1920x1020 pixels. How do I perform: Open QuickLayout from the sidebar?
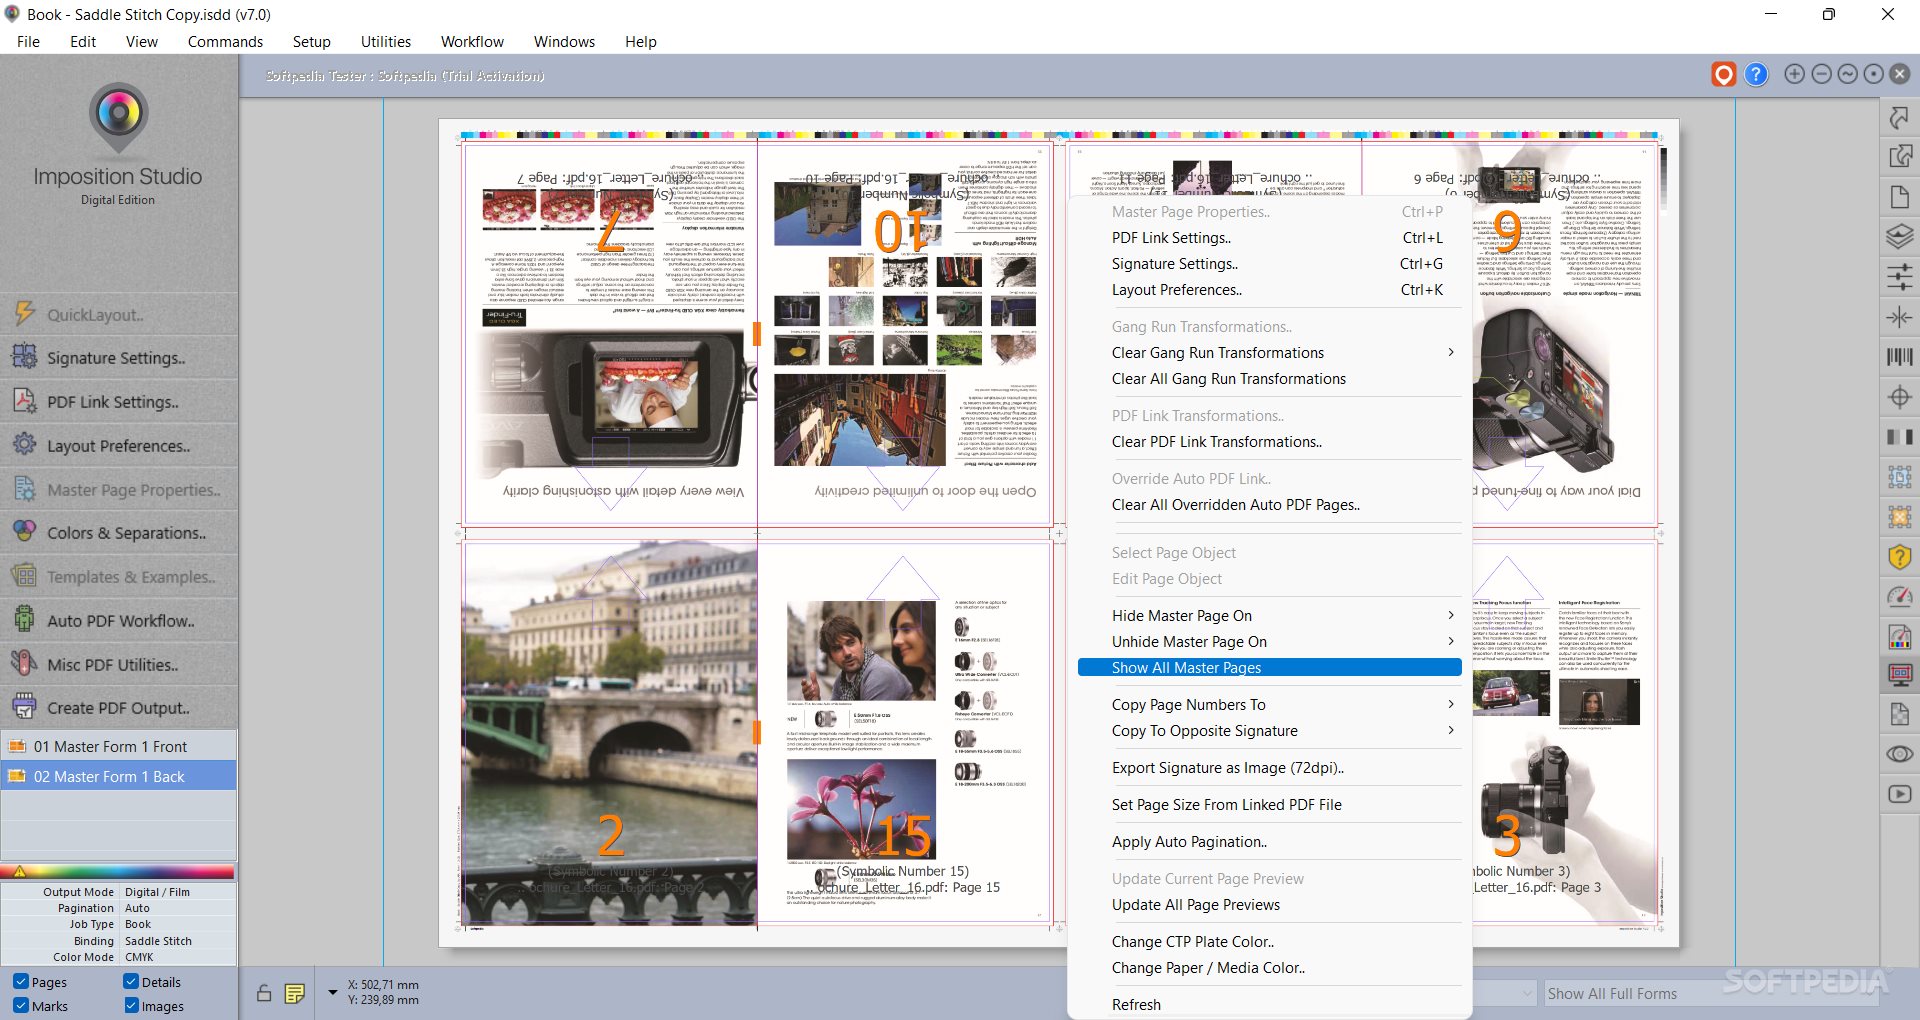(119, 315)
